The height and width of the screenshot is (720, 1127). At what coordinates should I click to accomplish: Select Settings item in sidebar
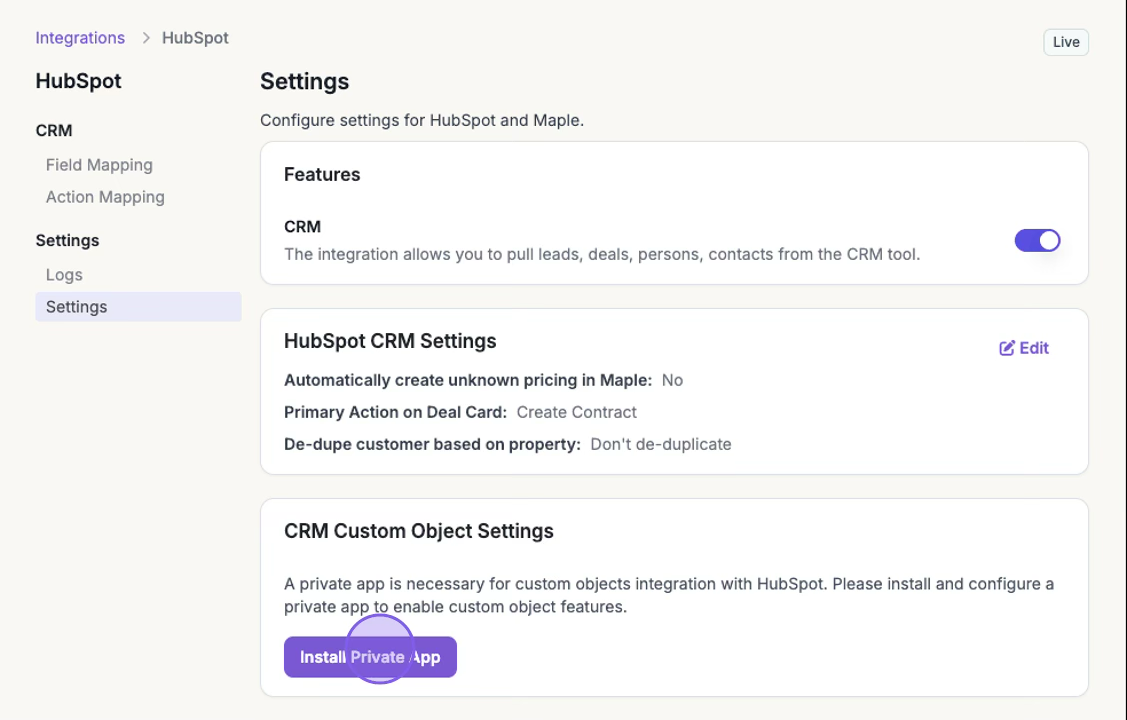click(x=76, y=307)
